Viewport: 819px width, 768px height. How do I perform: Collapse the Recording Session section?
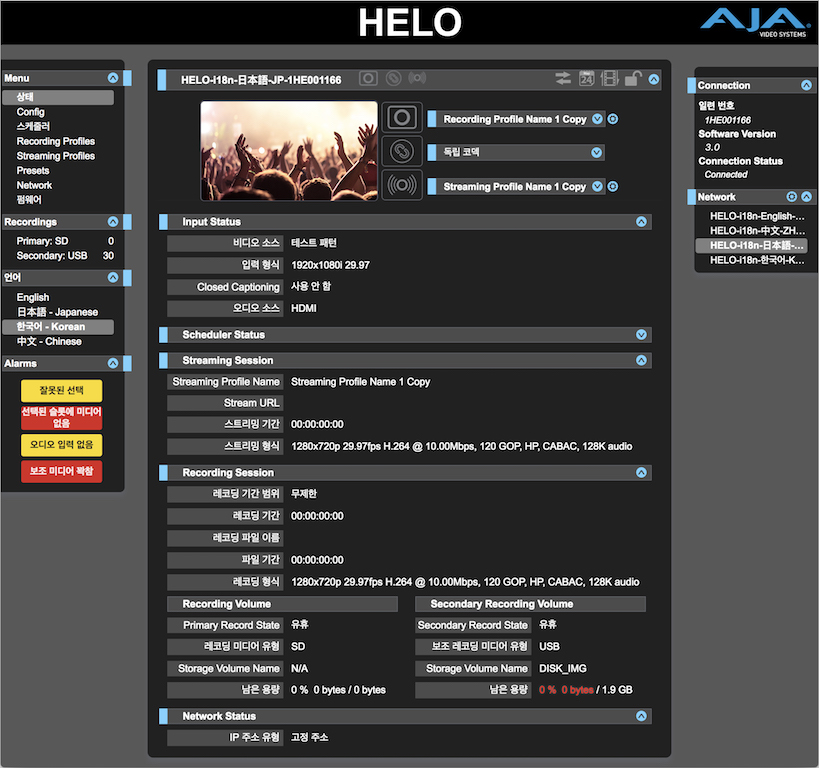click(x=641, y=472)
